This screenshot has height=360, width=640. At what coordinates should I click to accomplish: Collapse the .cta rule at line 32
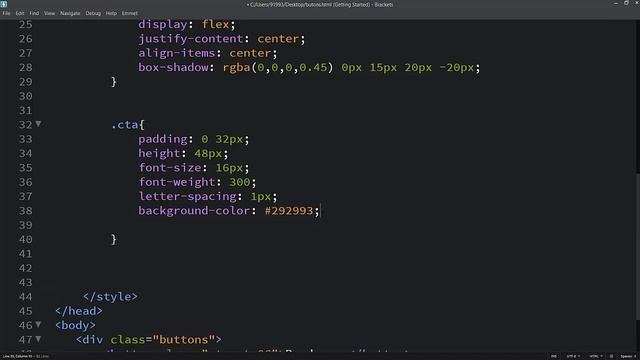(x=38, y=123)
